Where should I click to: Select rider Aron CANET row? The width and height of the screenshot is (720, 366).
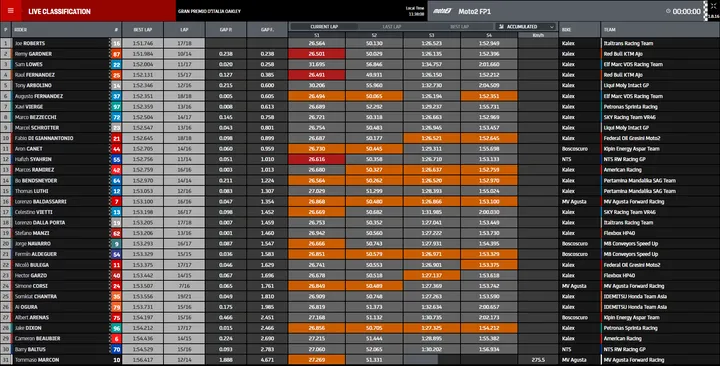[x=360, y=149]
